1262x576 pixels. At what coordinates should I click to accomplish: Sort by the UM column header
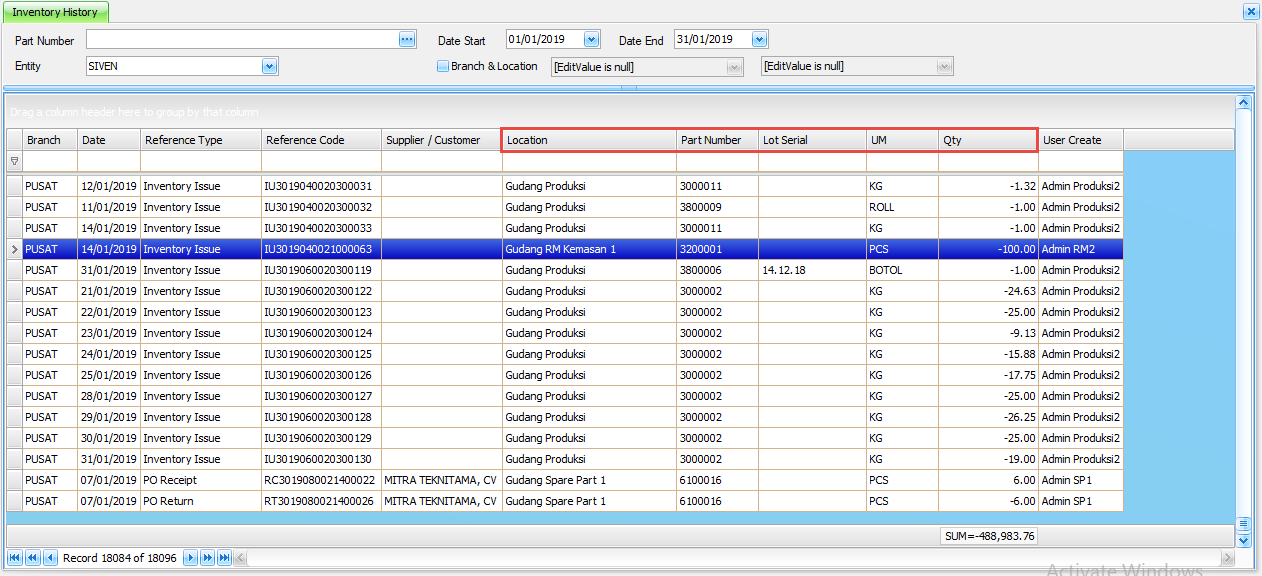coord(902,140)
